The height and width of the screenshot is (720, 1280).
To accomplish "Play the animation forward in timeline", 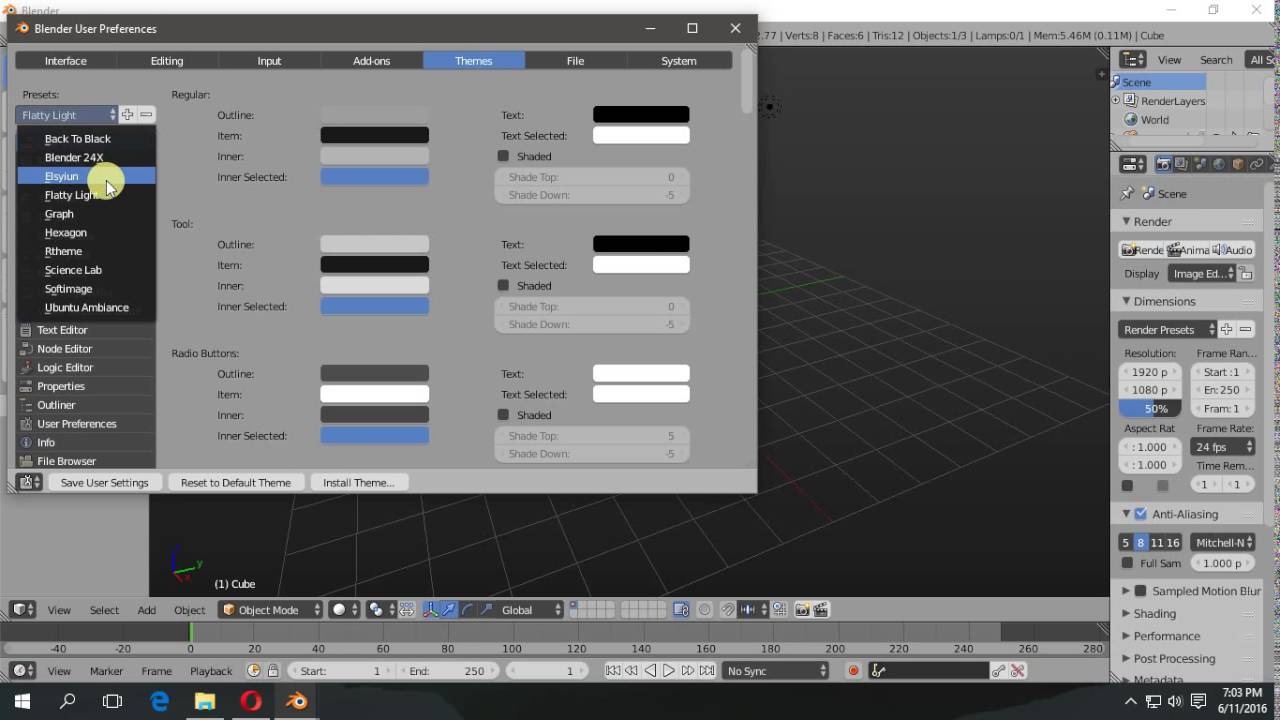I will click(x=669, y=671).
